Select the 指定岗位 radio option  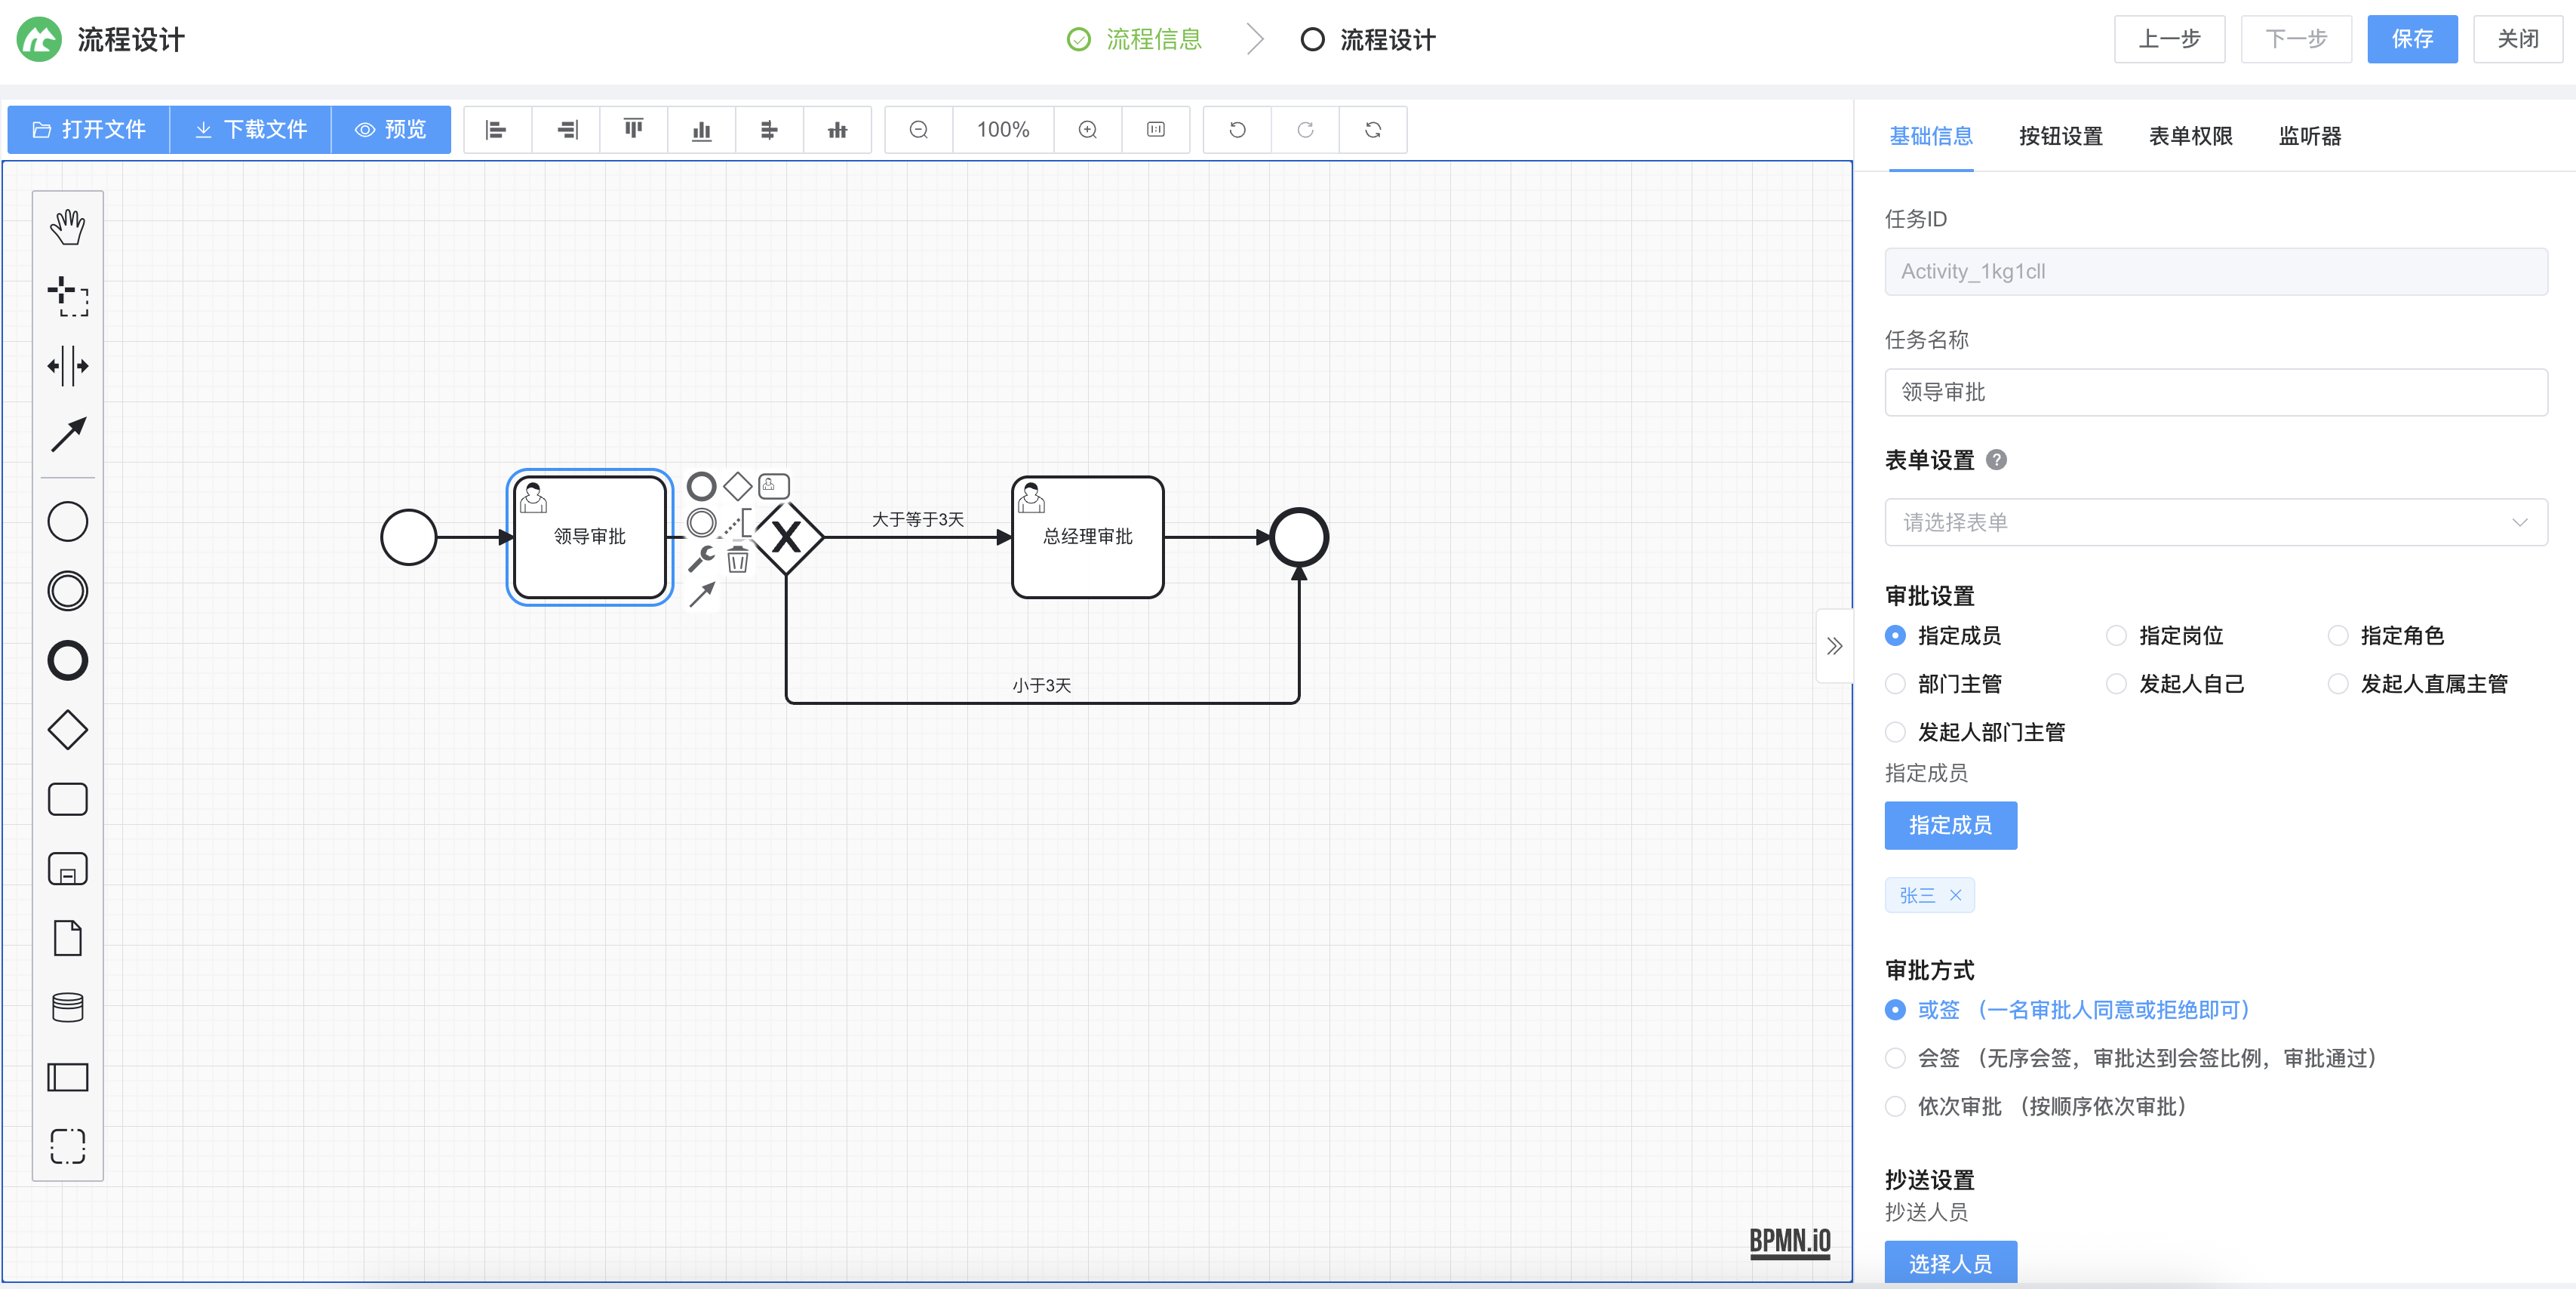2116,636
